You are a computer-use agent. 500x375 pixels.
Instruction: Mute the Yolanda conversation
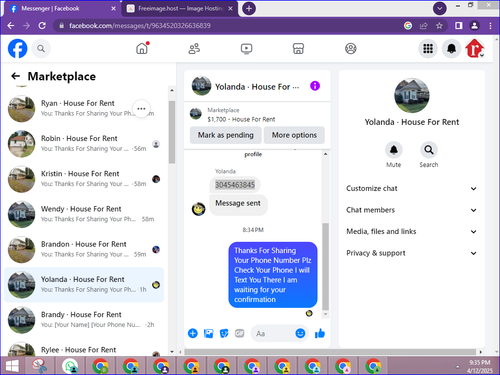pyautogui.click(x=394, y=150)
